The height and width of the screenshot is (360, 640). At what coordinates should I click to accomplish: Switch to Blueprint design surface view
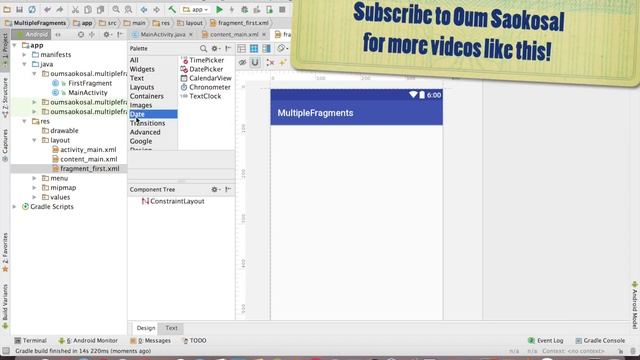point(254,49)
